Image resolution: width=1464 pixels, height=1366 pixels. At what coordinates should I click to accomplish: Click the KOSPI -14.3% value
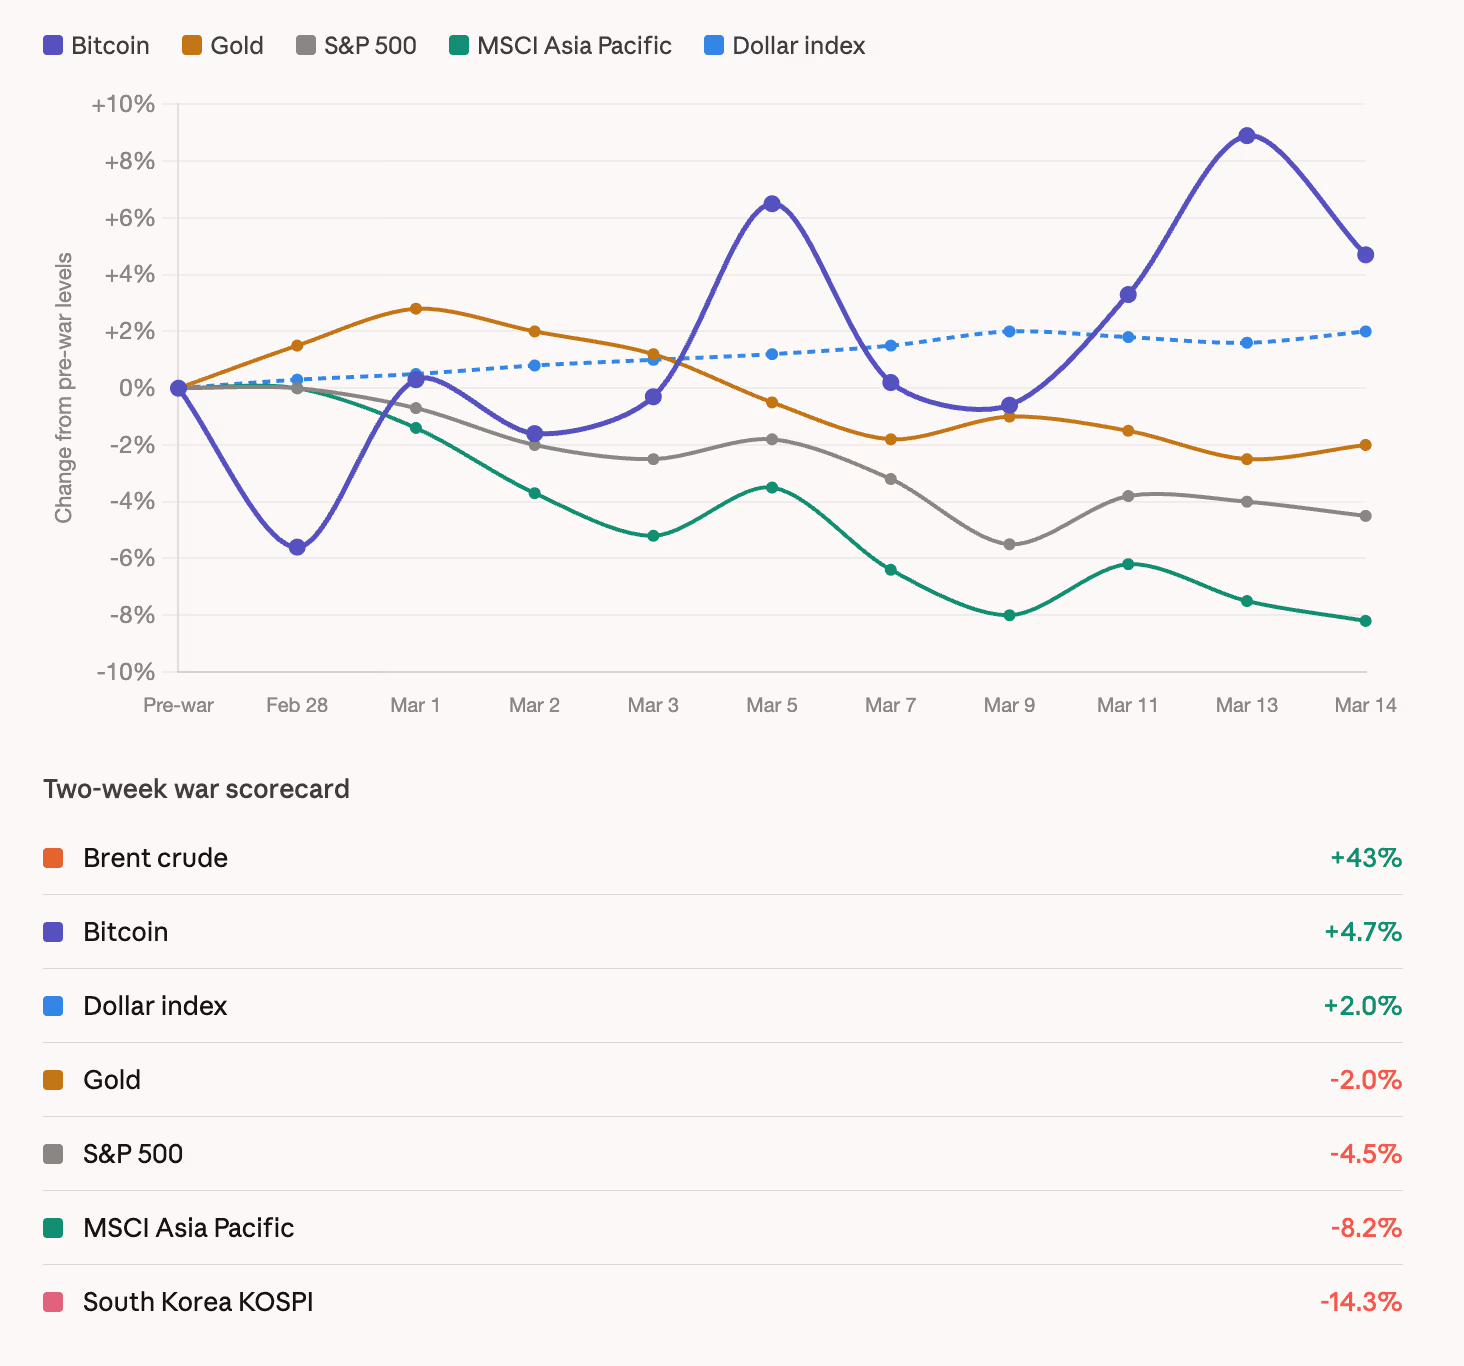coord(1360,1302)
